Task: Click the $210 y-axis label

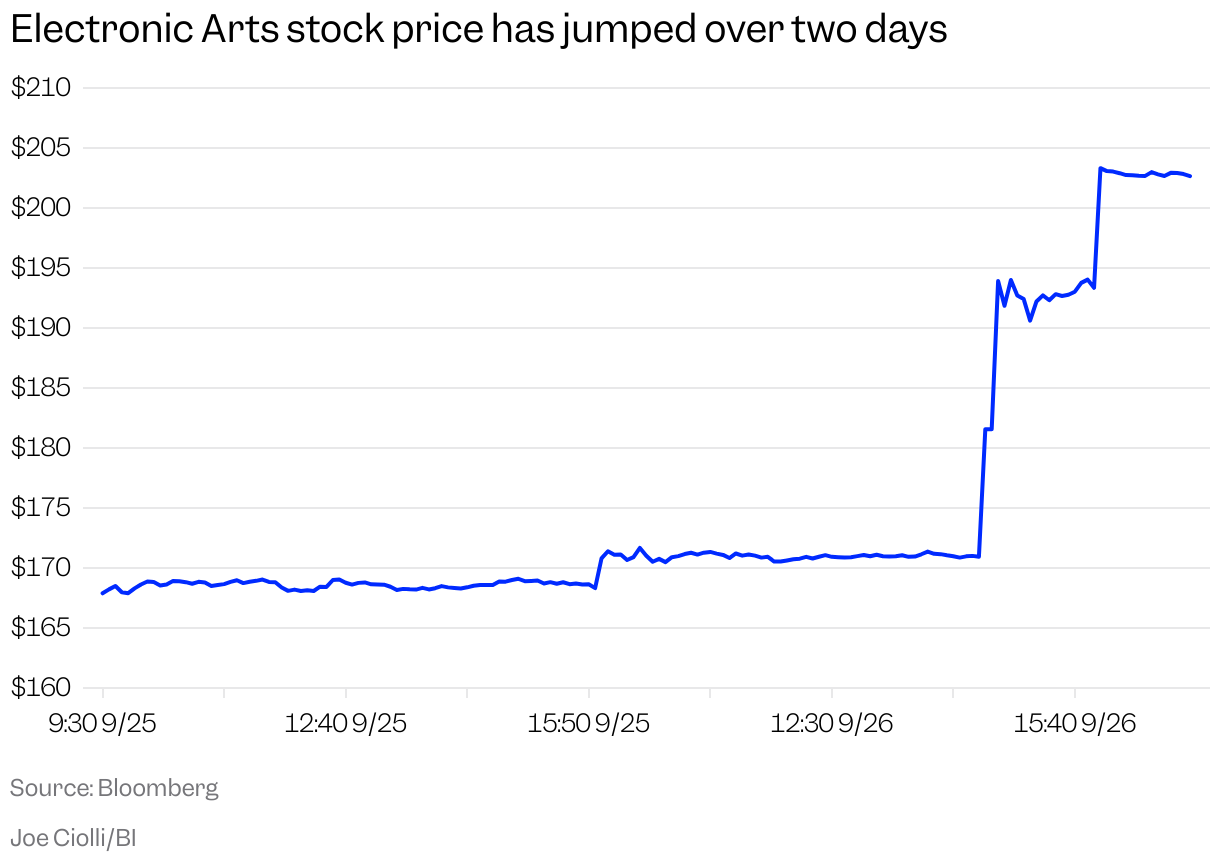Action: tap(41, 88)
